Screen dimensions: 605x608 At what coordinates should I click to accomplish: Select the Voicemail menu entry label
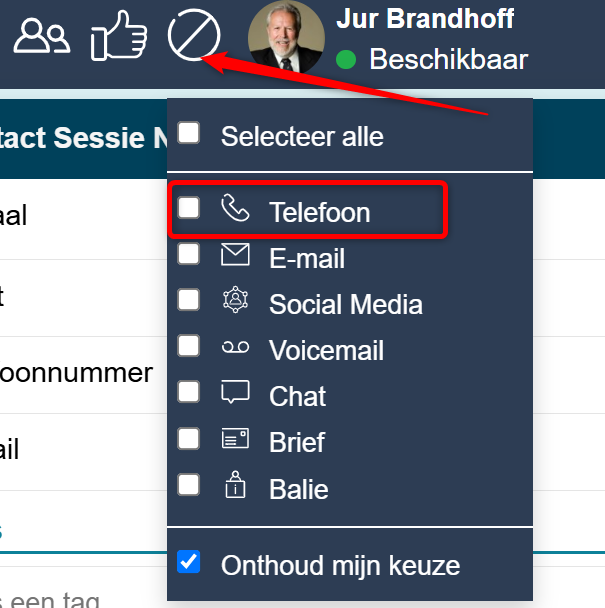point(327,350)
